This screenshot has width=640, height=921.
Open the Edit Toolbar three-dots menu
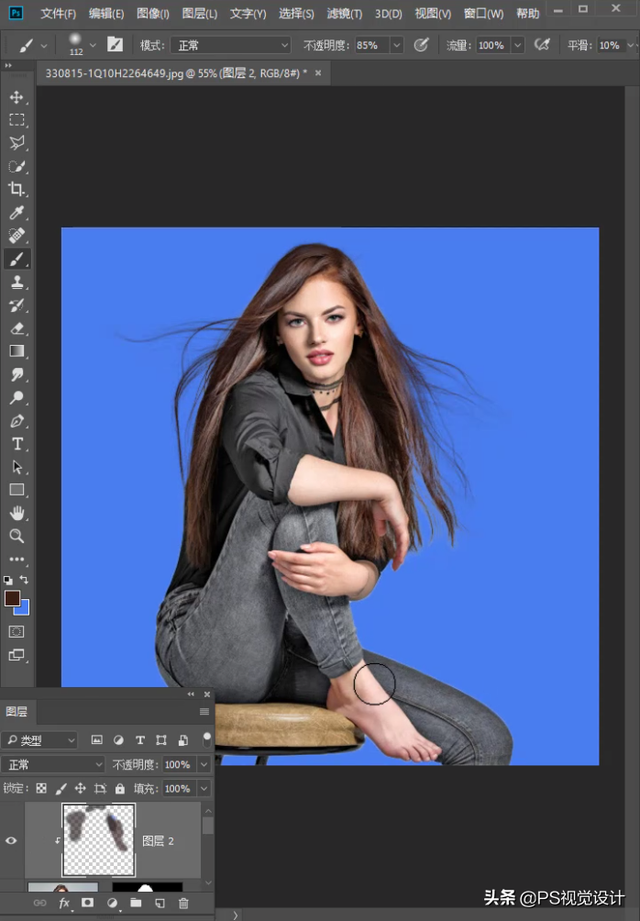(x=16, y=559)
